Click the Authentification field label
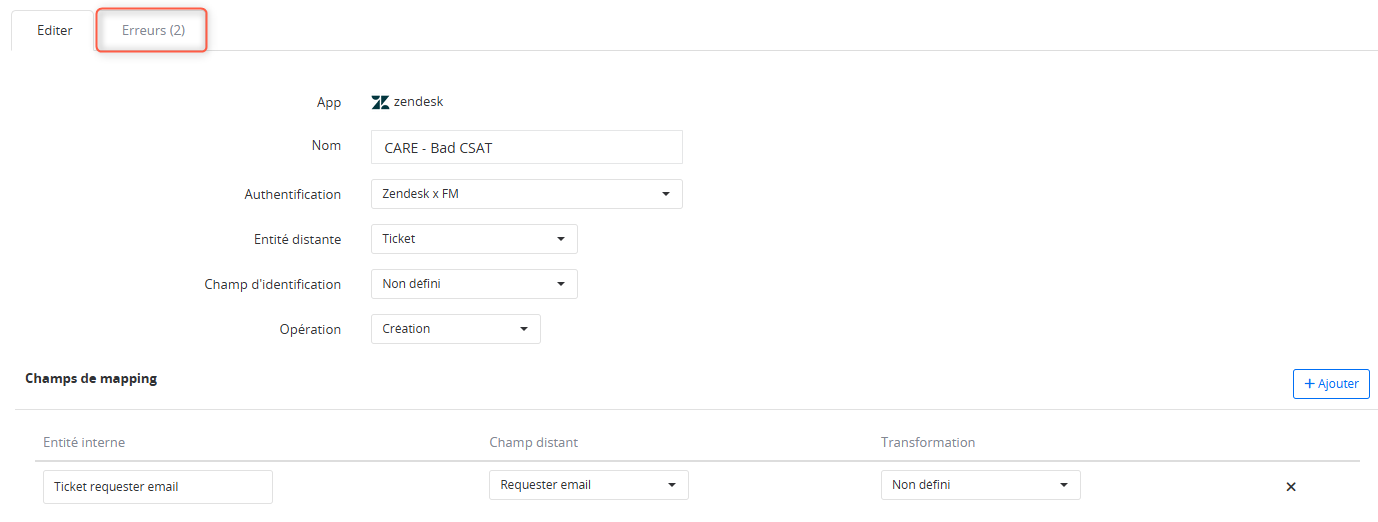This screenshot has width=1378, height=522. coord(292,194)
